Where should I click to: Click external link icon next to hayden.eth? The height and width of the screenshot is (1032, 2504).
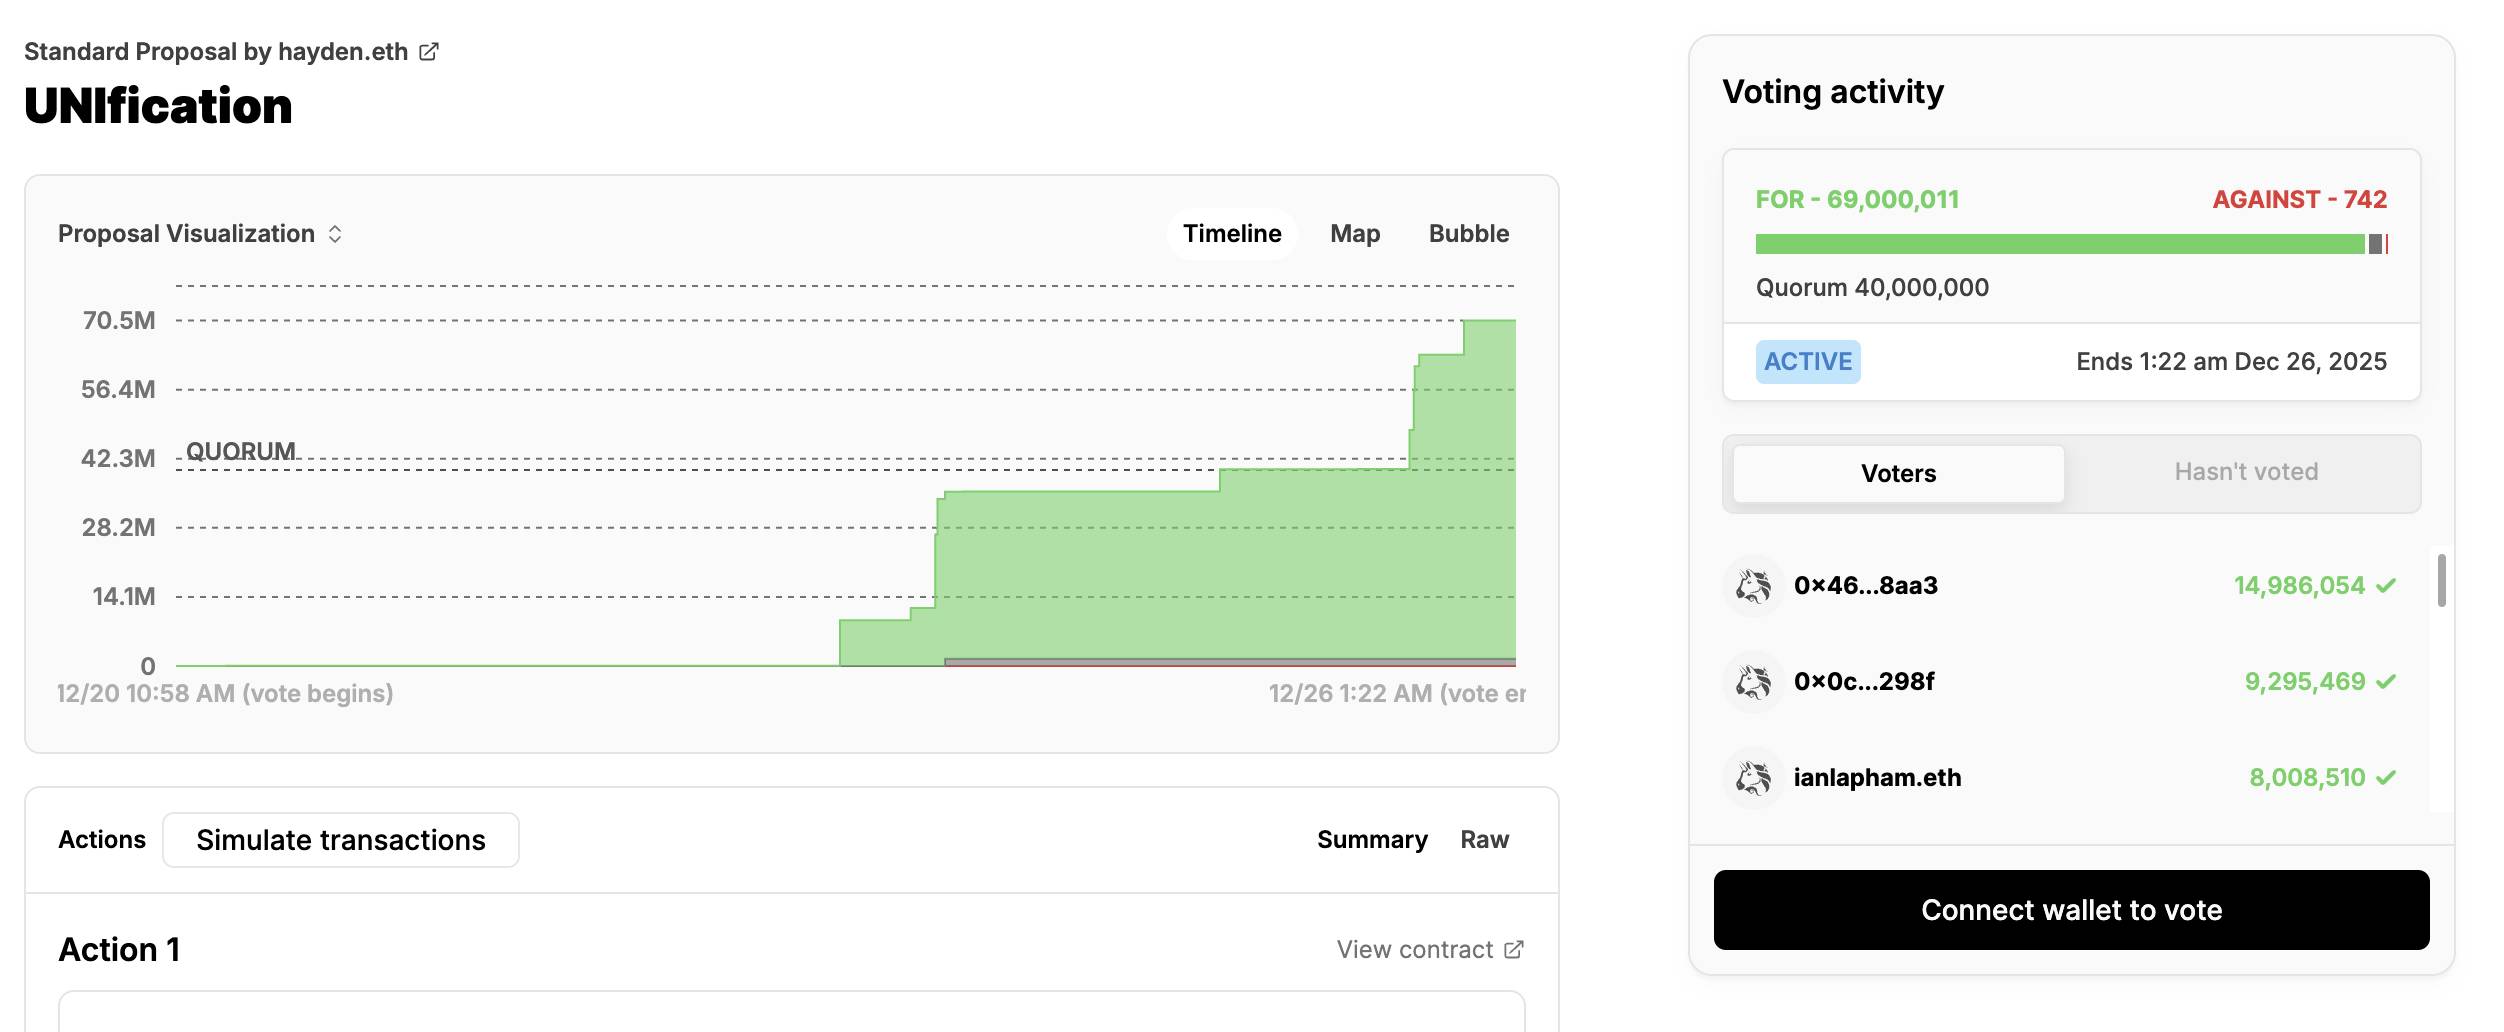click(x=428, y=52)
